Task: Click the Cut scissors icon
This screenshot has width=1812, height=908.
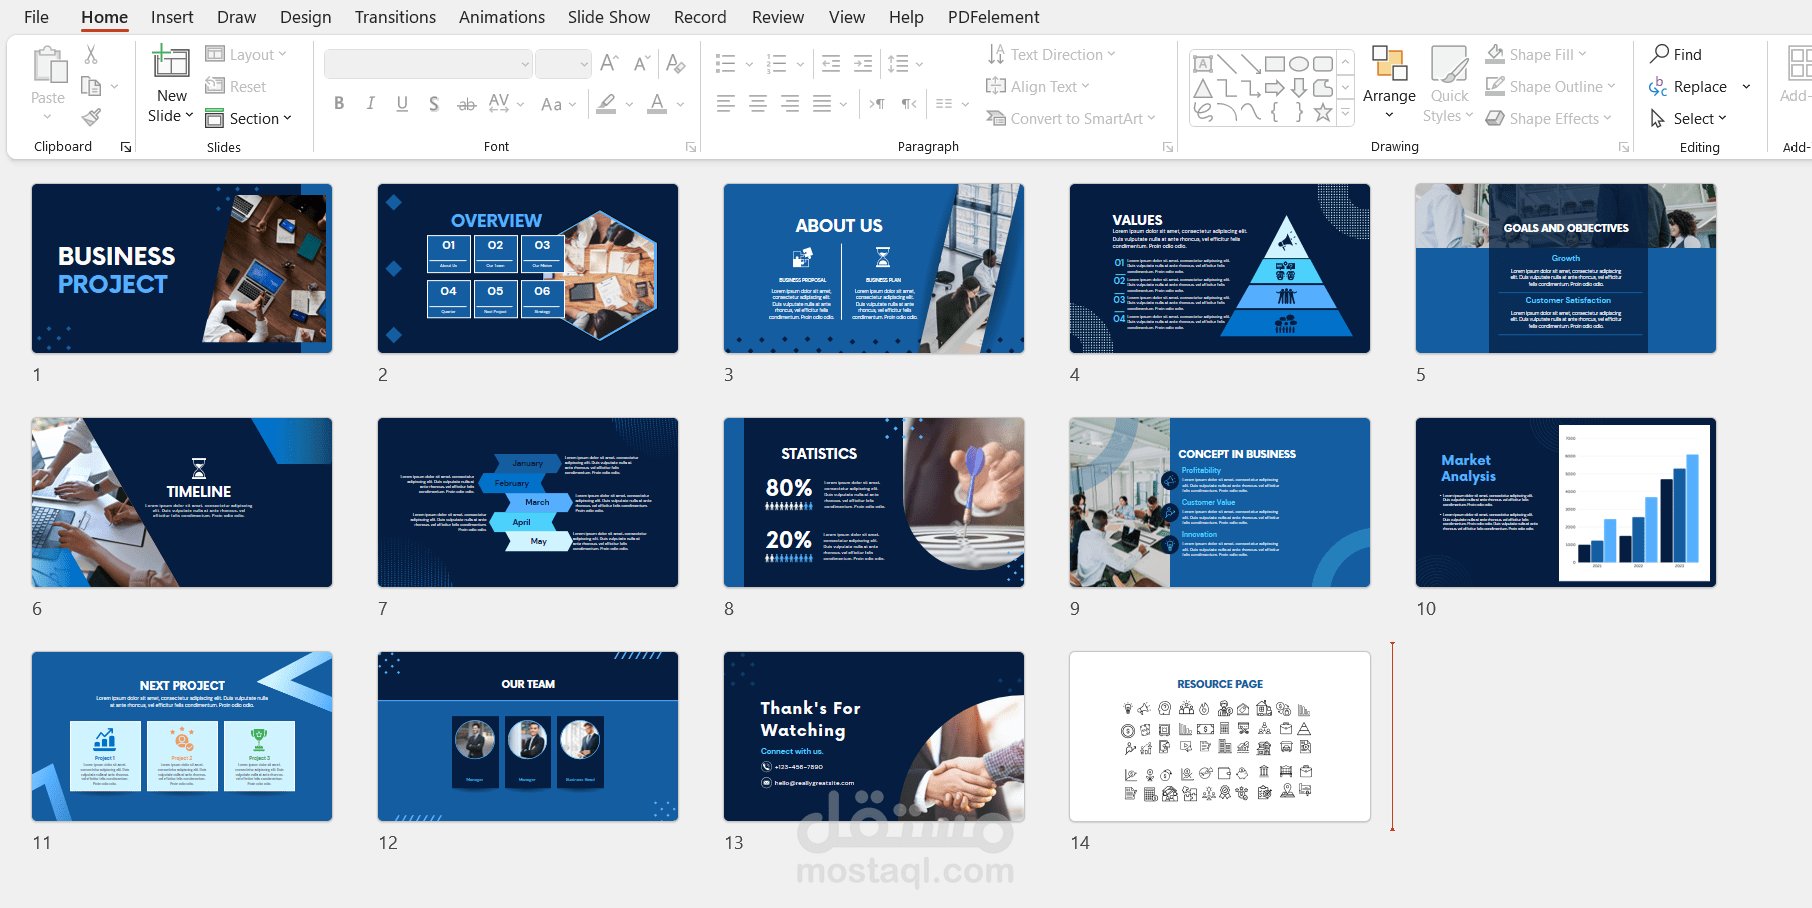Action: point(91,54)
